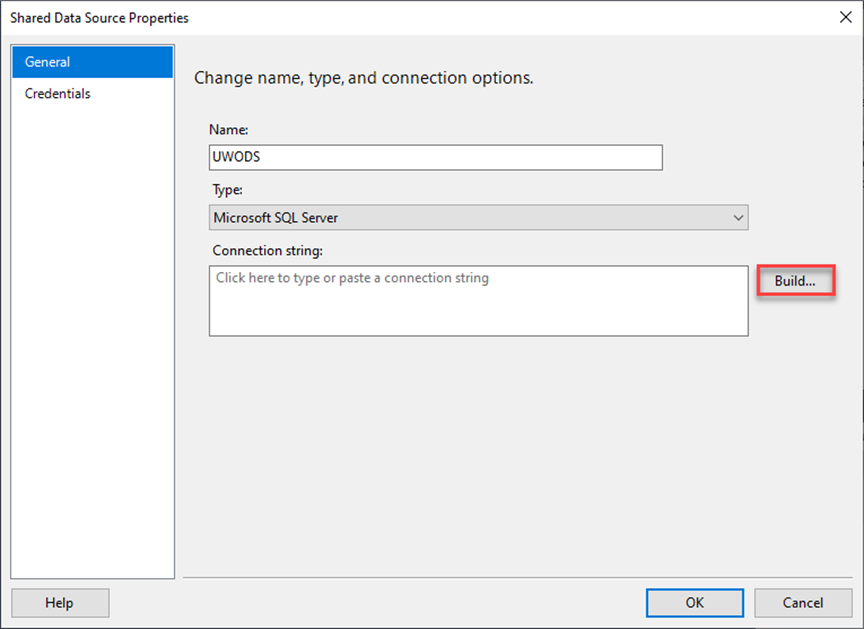864x629 pixels.
Task: Launch the connection string builder
Action: click(x=795, y=281)
